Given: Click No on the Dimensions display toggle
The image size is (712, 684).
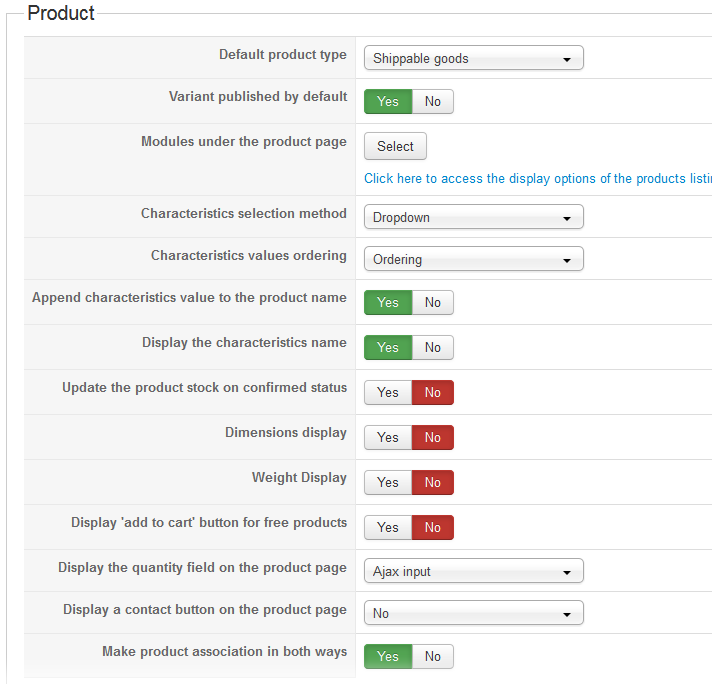Looking at the screenshot, I should (x=432, y=437).
